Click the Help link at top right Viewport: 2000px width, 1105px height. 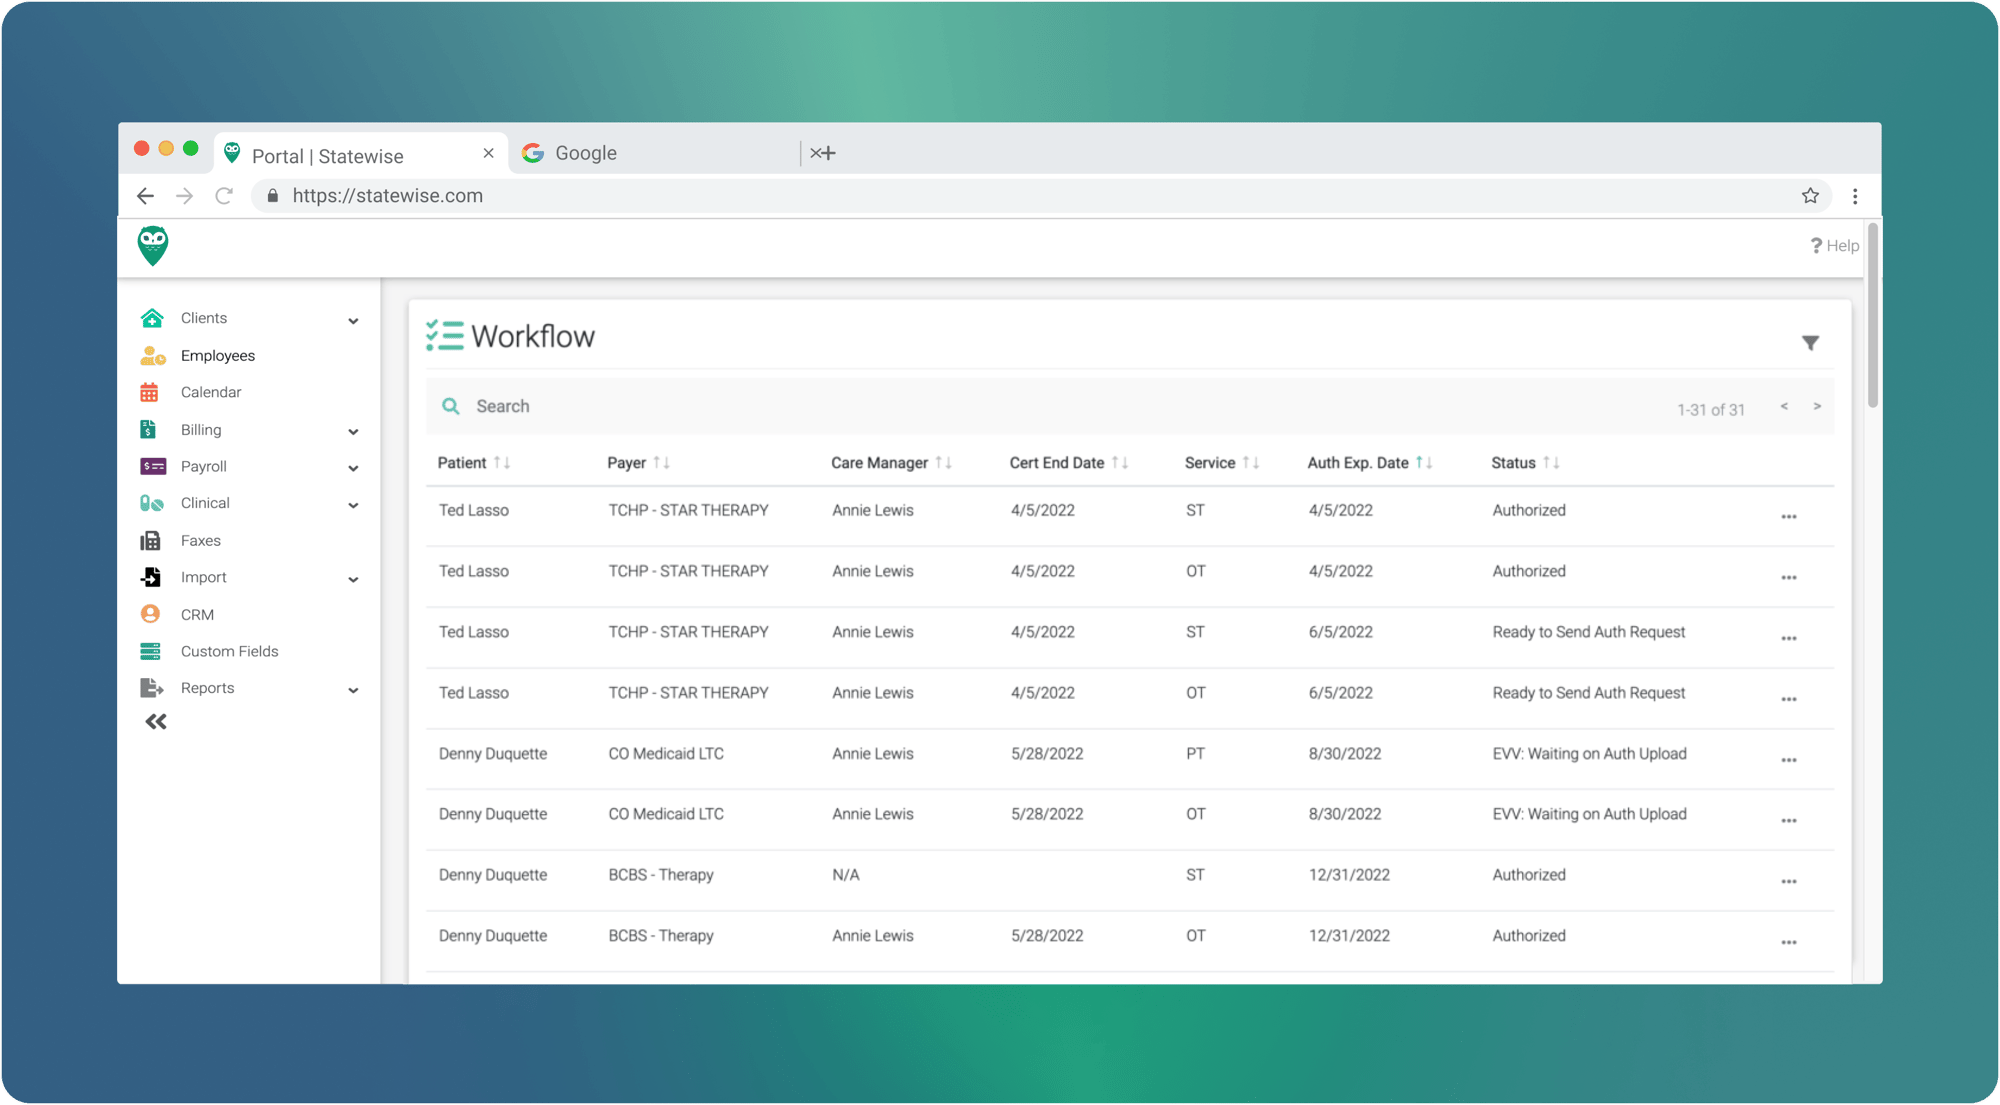tap(1834, 245)
